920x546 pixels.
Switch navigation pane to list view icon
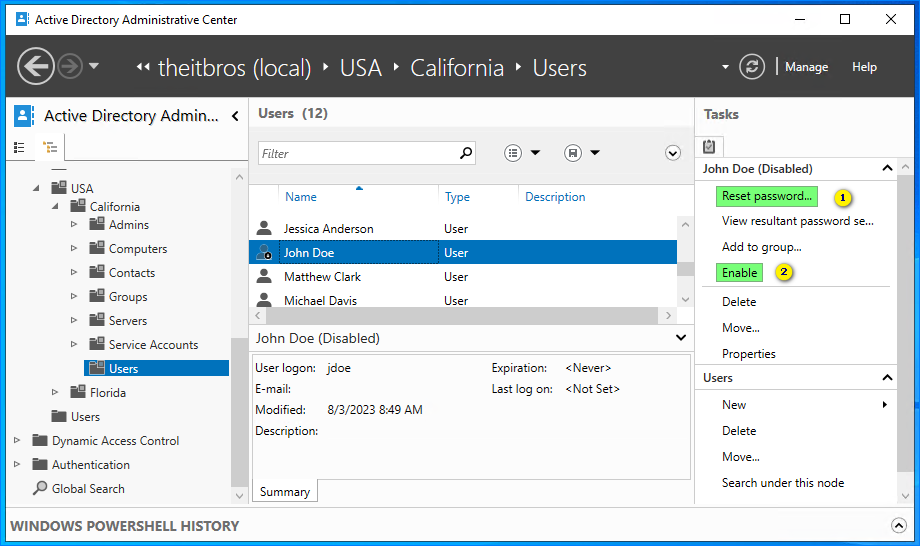(19, 147)
